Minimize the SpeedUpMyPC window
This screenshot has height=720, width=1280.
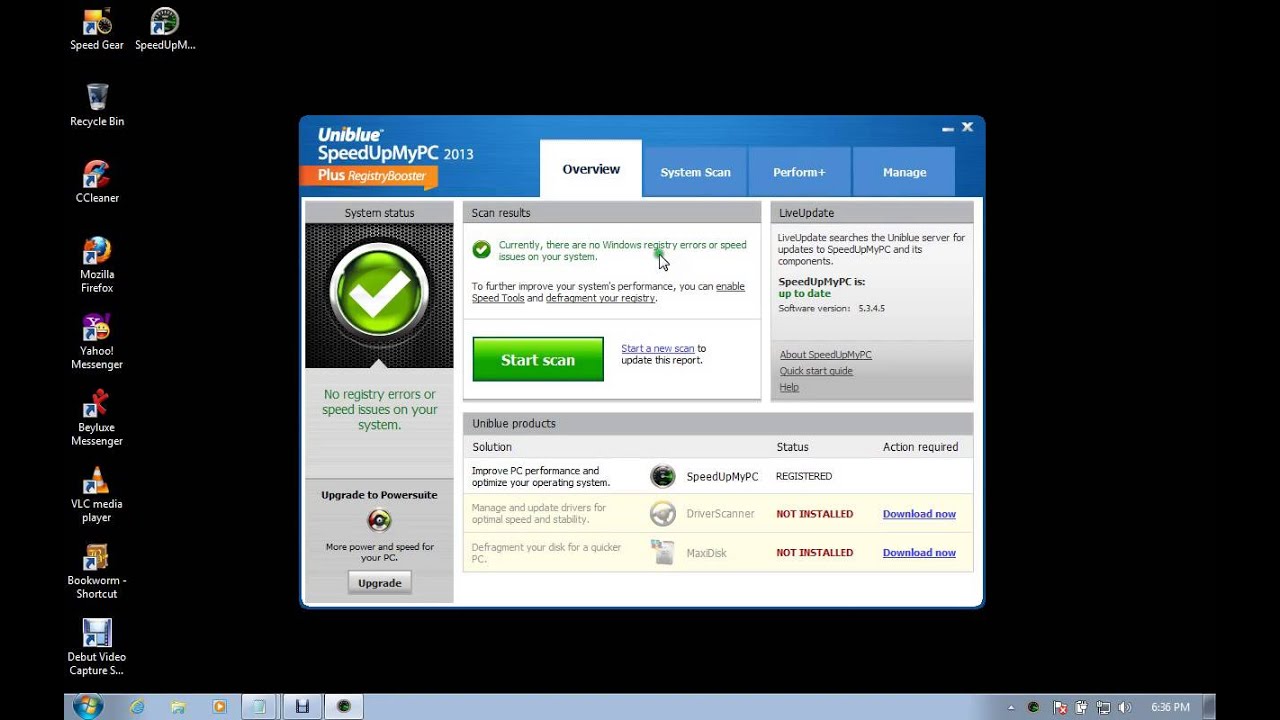click(x=947, y=128)
